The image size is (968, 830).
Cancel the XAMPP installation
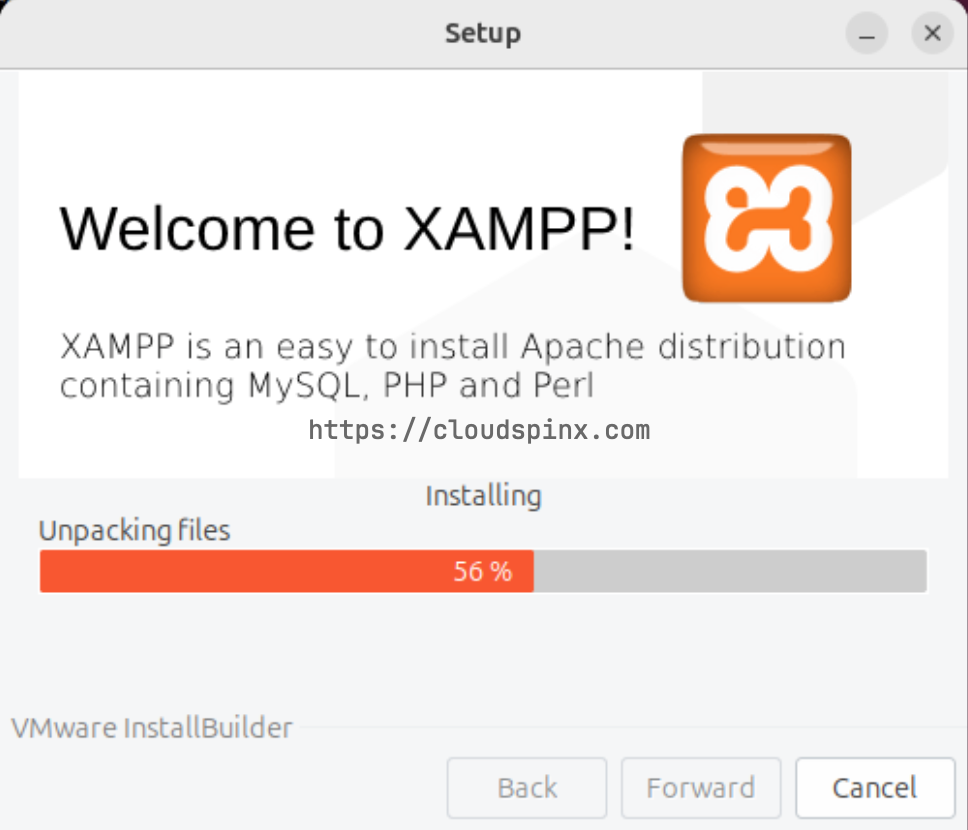(x=875, y=788)
